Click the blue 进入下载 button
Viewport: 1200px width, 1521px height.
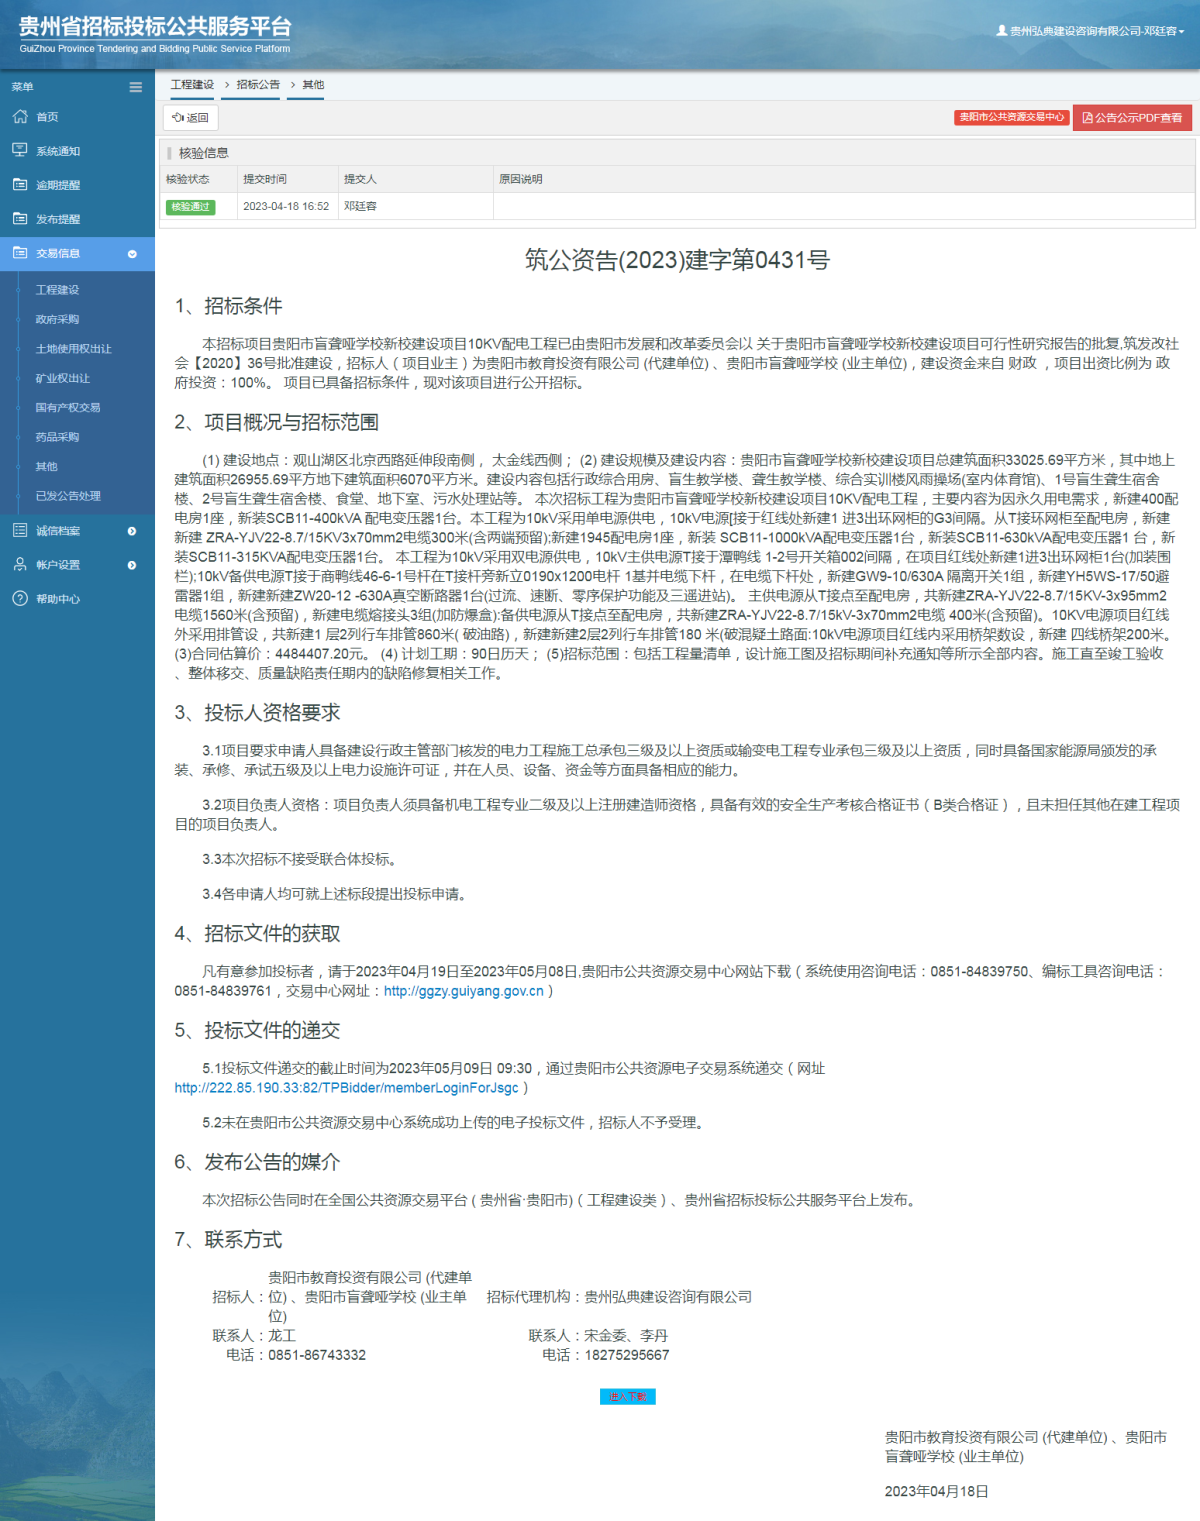tap(628, 1396)
